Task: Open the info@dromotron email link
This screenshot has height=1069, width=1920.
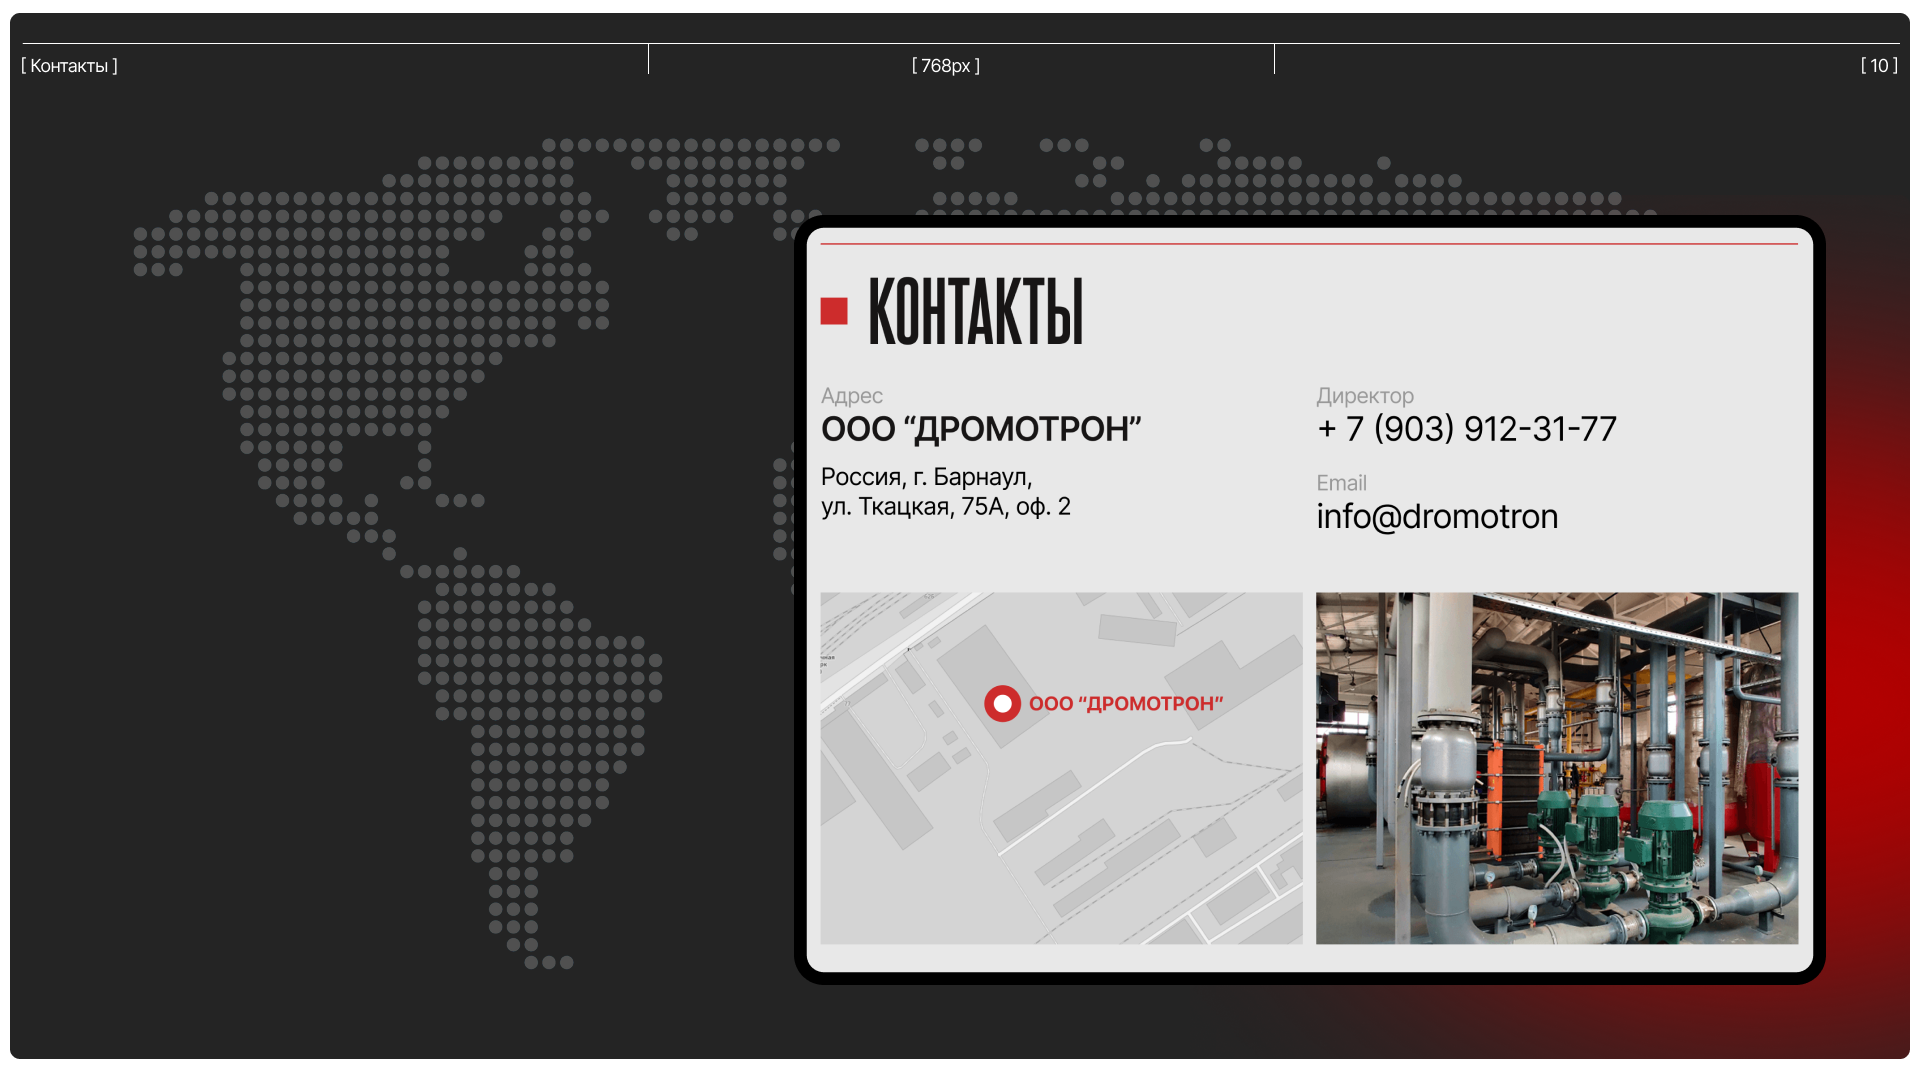Action: (x=1436, y=517)
